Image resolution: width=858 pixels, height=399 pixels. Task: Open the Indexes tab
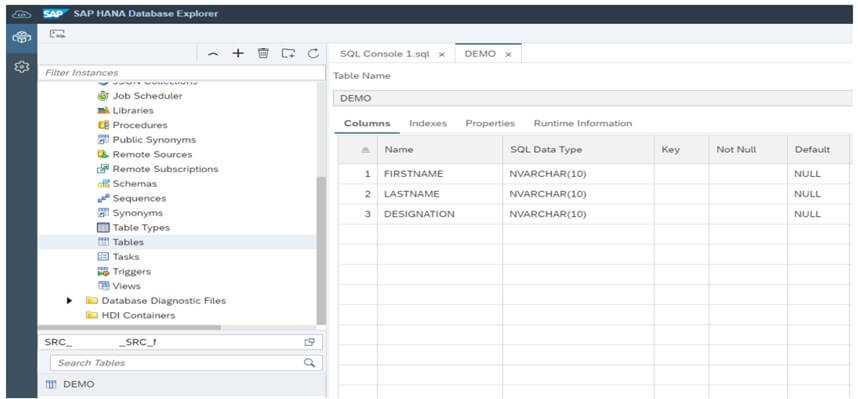(428, 124)
